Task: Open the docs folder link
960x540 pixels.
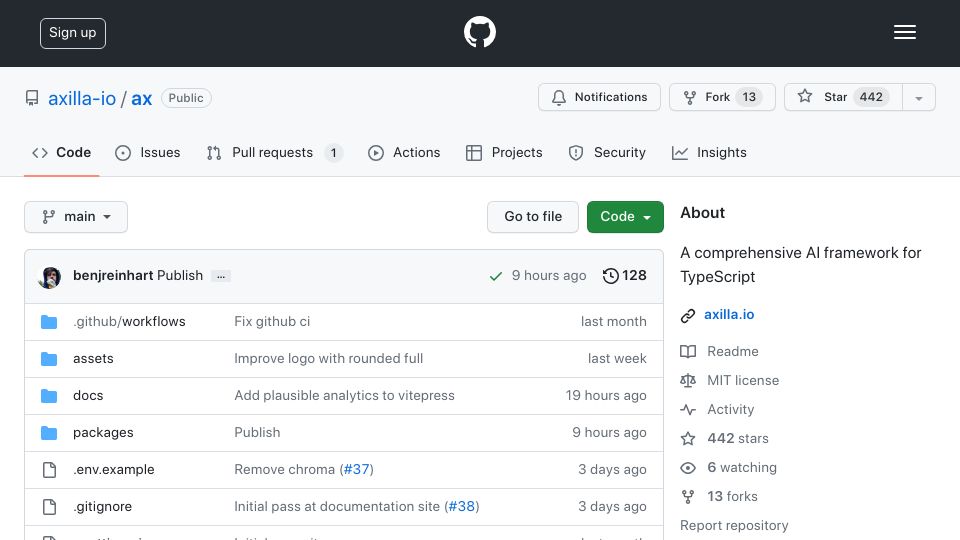Action: coord(88,396)
